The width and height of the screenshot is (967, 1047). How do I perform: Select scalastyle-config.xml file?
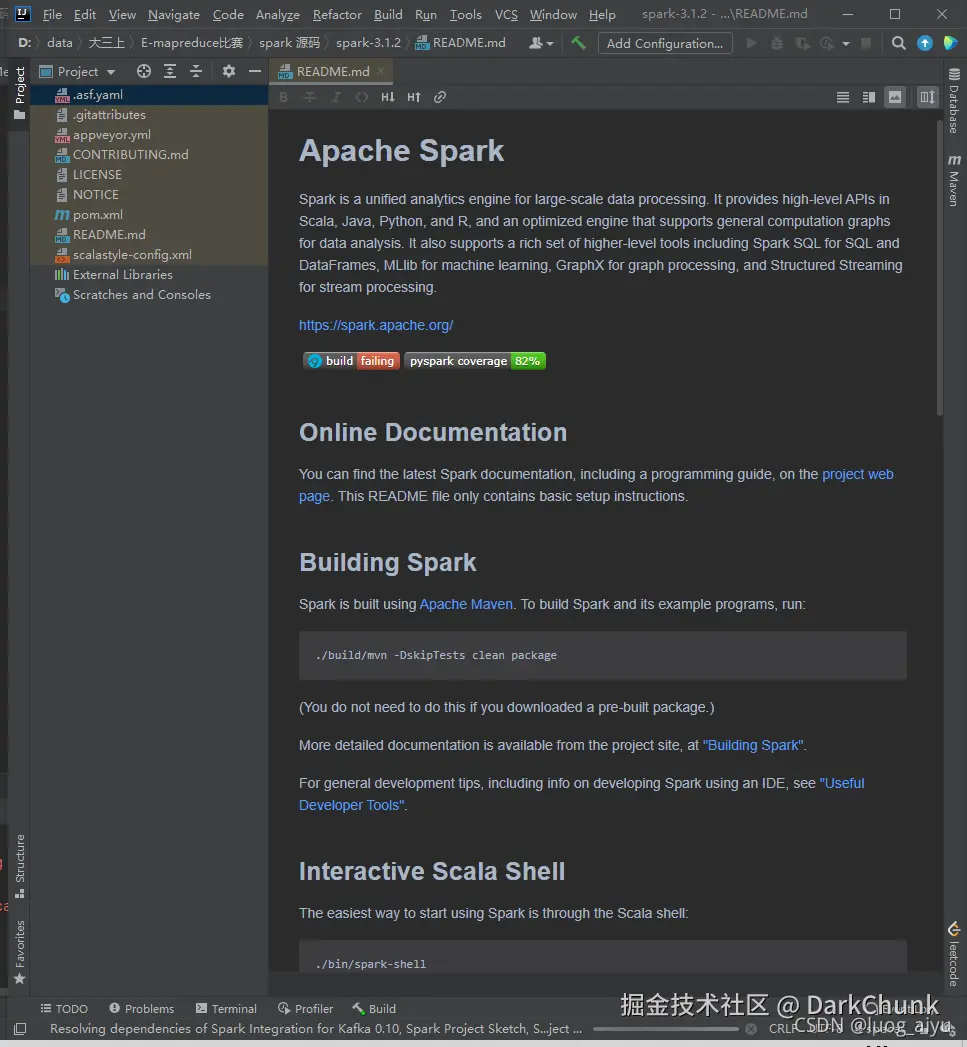pyautogui.click(x=150, y=255)
